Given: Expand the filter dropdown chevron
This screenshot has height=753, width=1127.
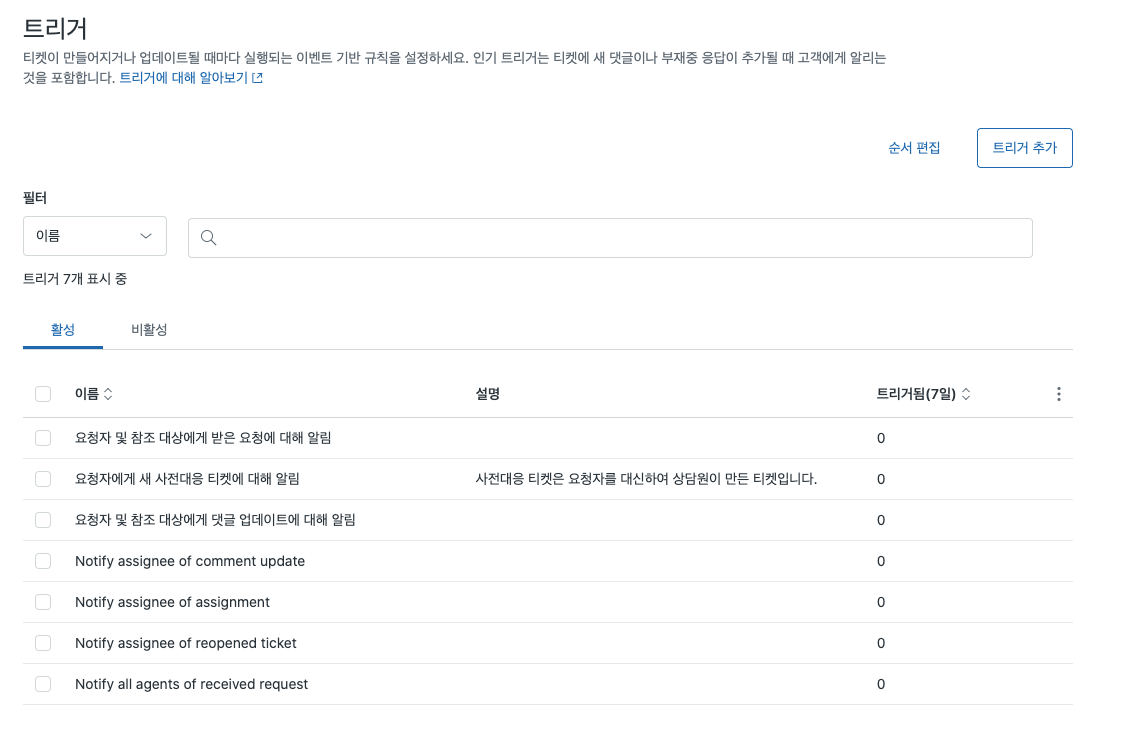Looking at the screenshot, I should 146,236.
